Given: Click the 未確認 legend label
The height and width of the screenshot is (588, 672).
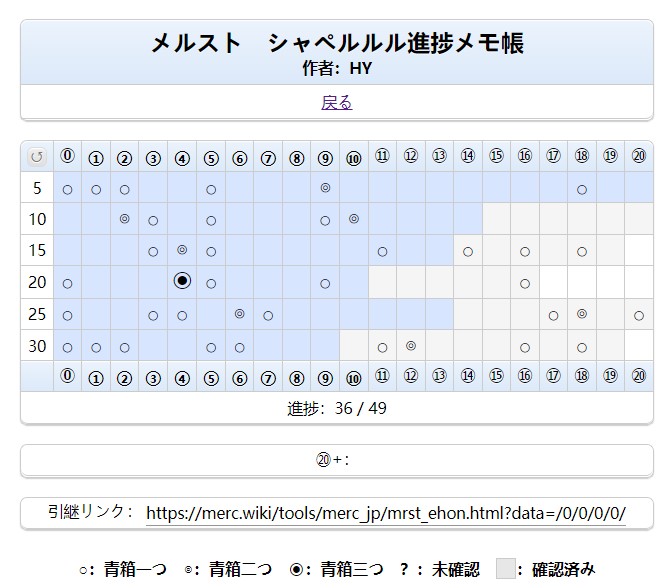Looking at the screenshot, I should tap(456, 570).
